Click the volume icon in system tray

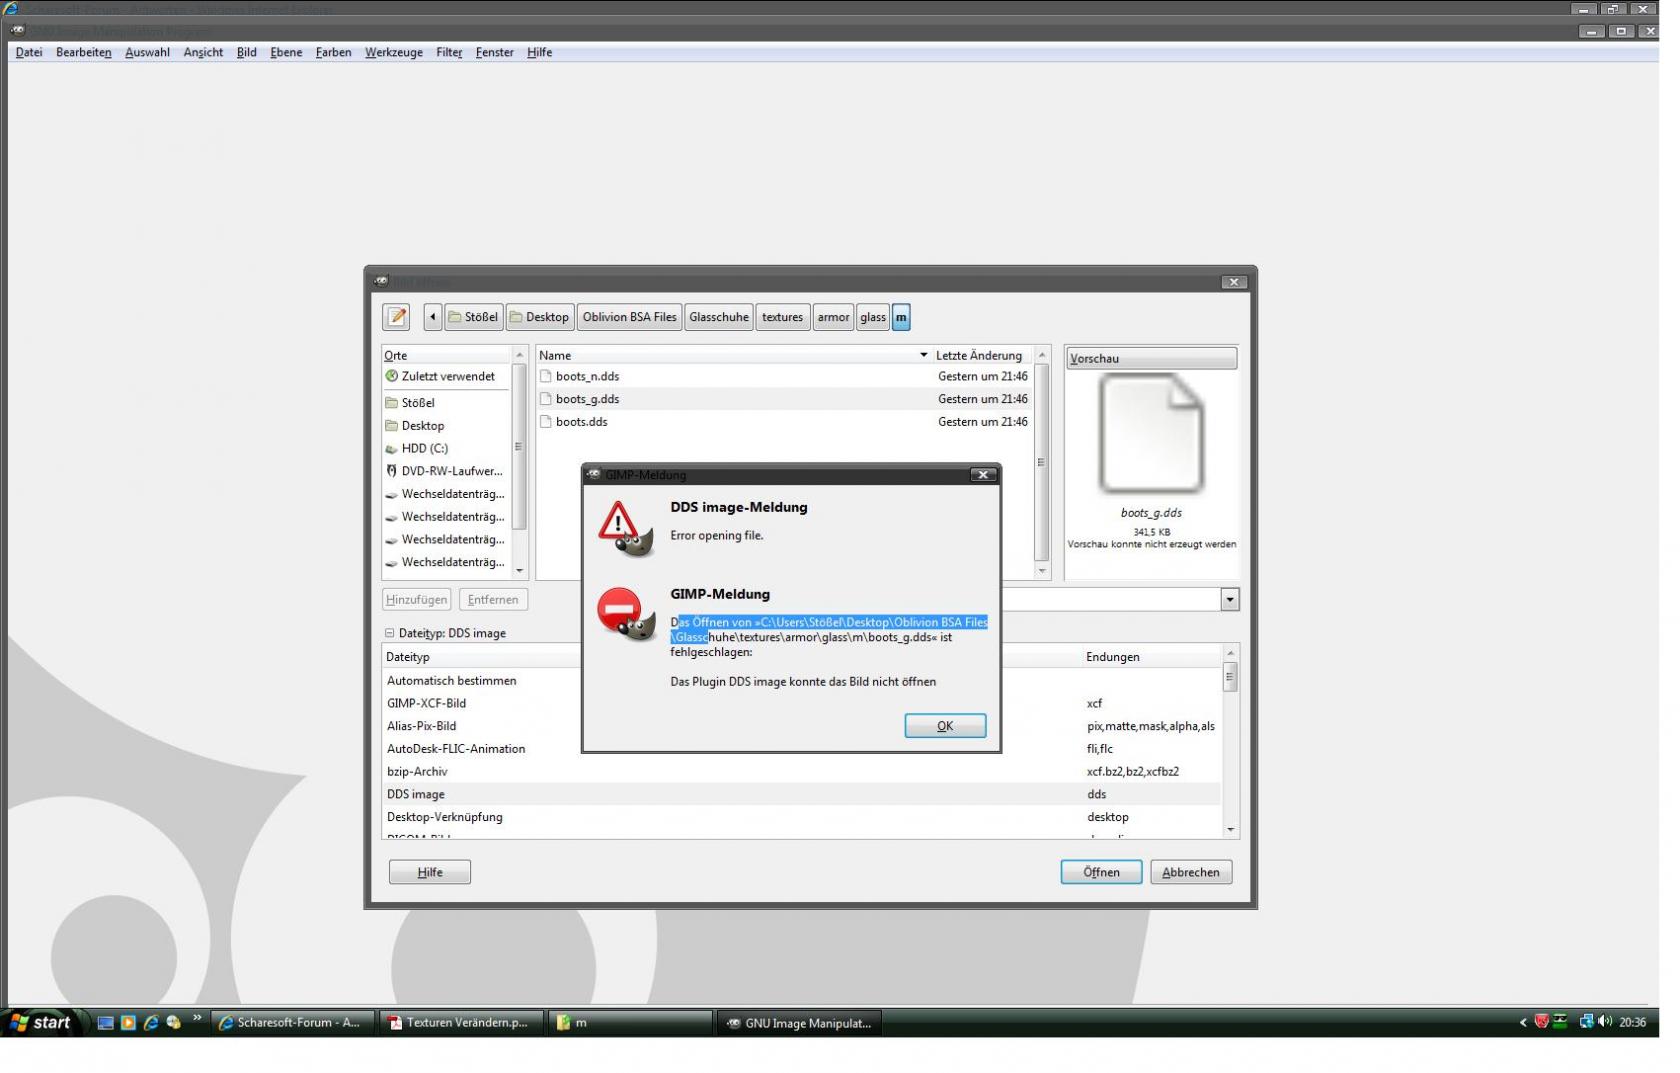pyautogui.click(x=1605, y=1021)
